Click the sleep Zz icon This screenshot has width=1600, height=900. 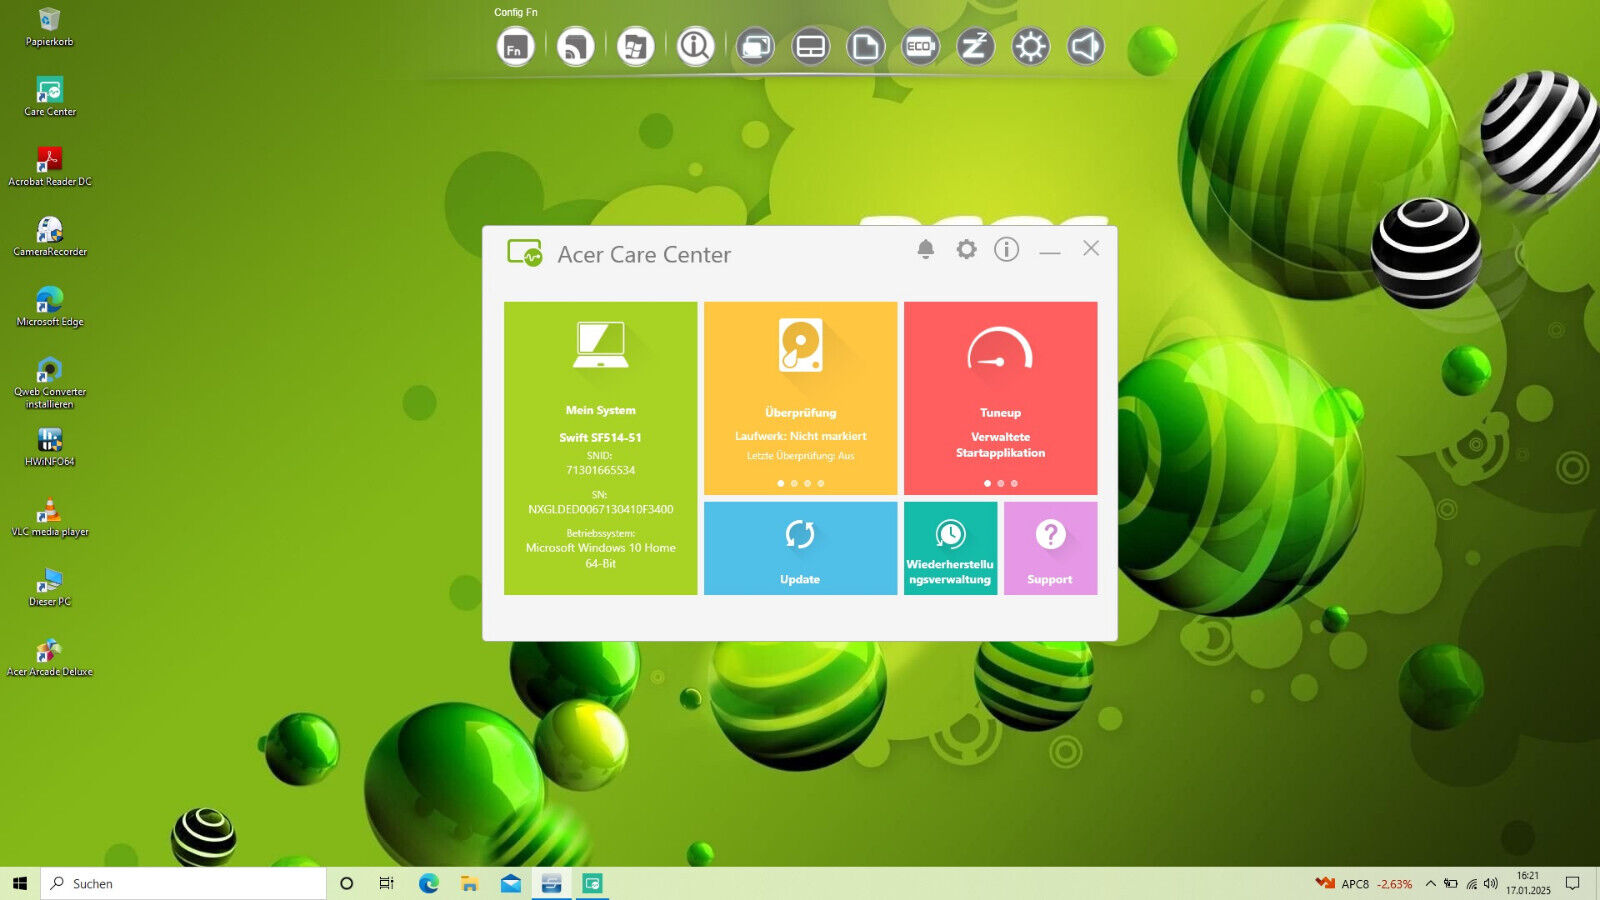[975, 47]
